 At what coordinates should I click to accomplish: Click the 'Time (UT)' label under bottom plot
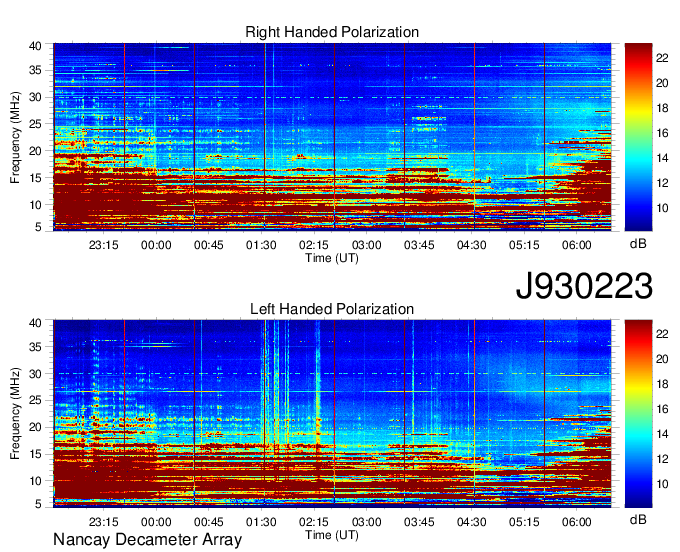coord(332,535)
